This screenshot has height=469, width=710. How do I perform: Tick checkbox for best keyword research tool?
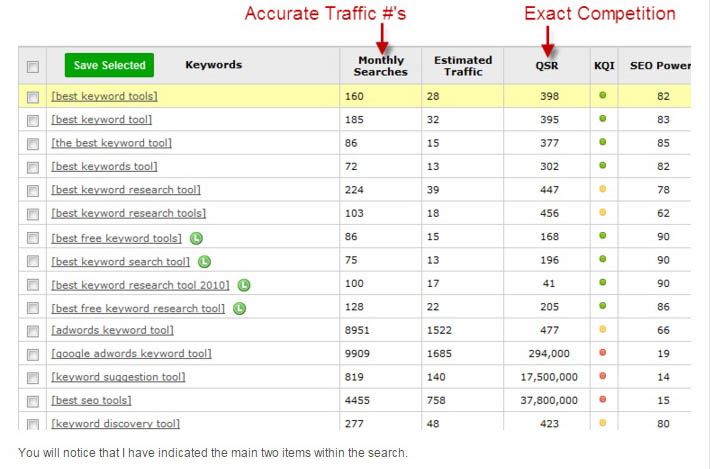click(x=33, y=191)
